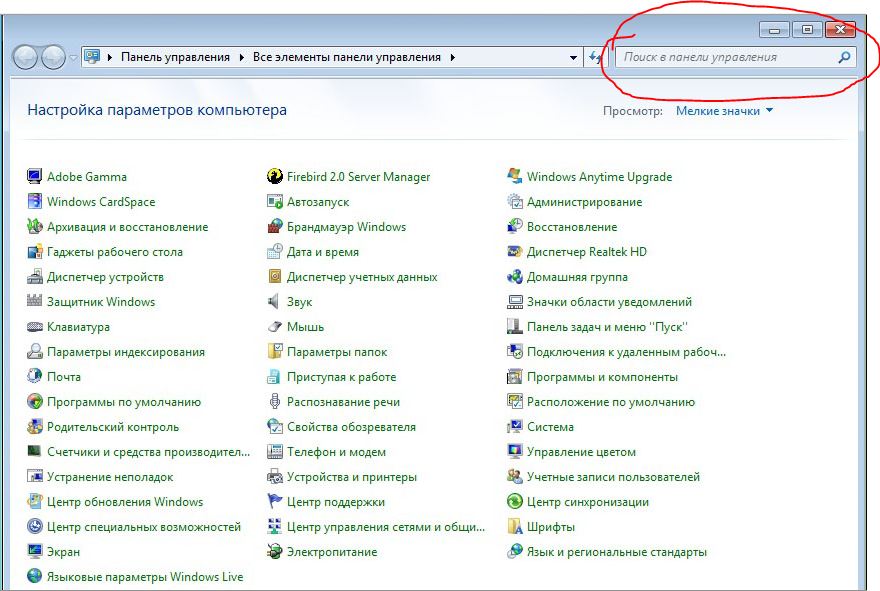Click the Родительский контроль icon

34,427
